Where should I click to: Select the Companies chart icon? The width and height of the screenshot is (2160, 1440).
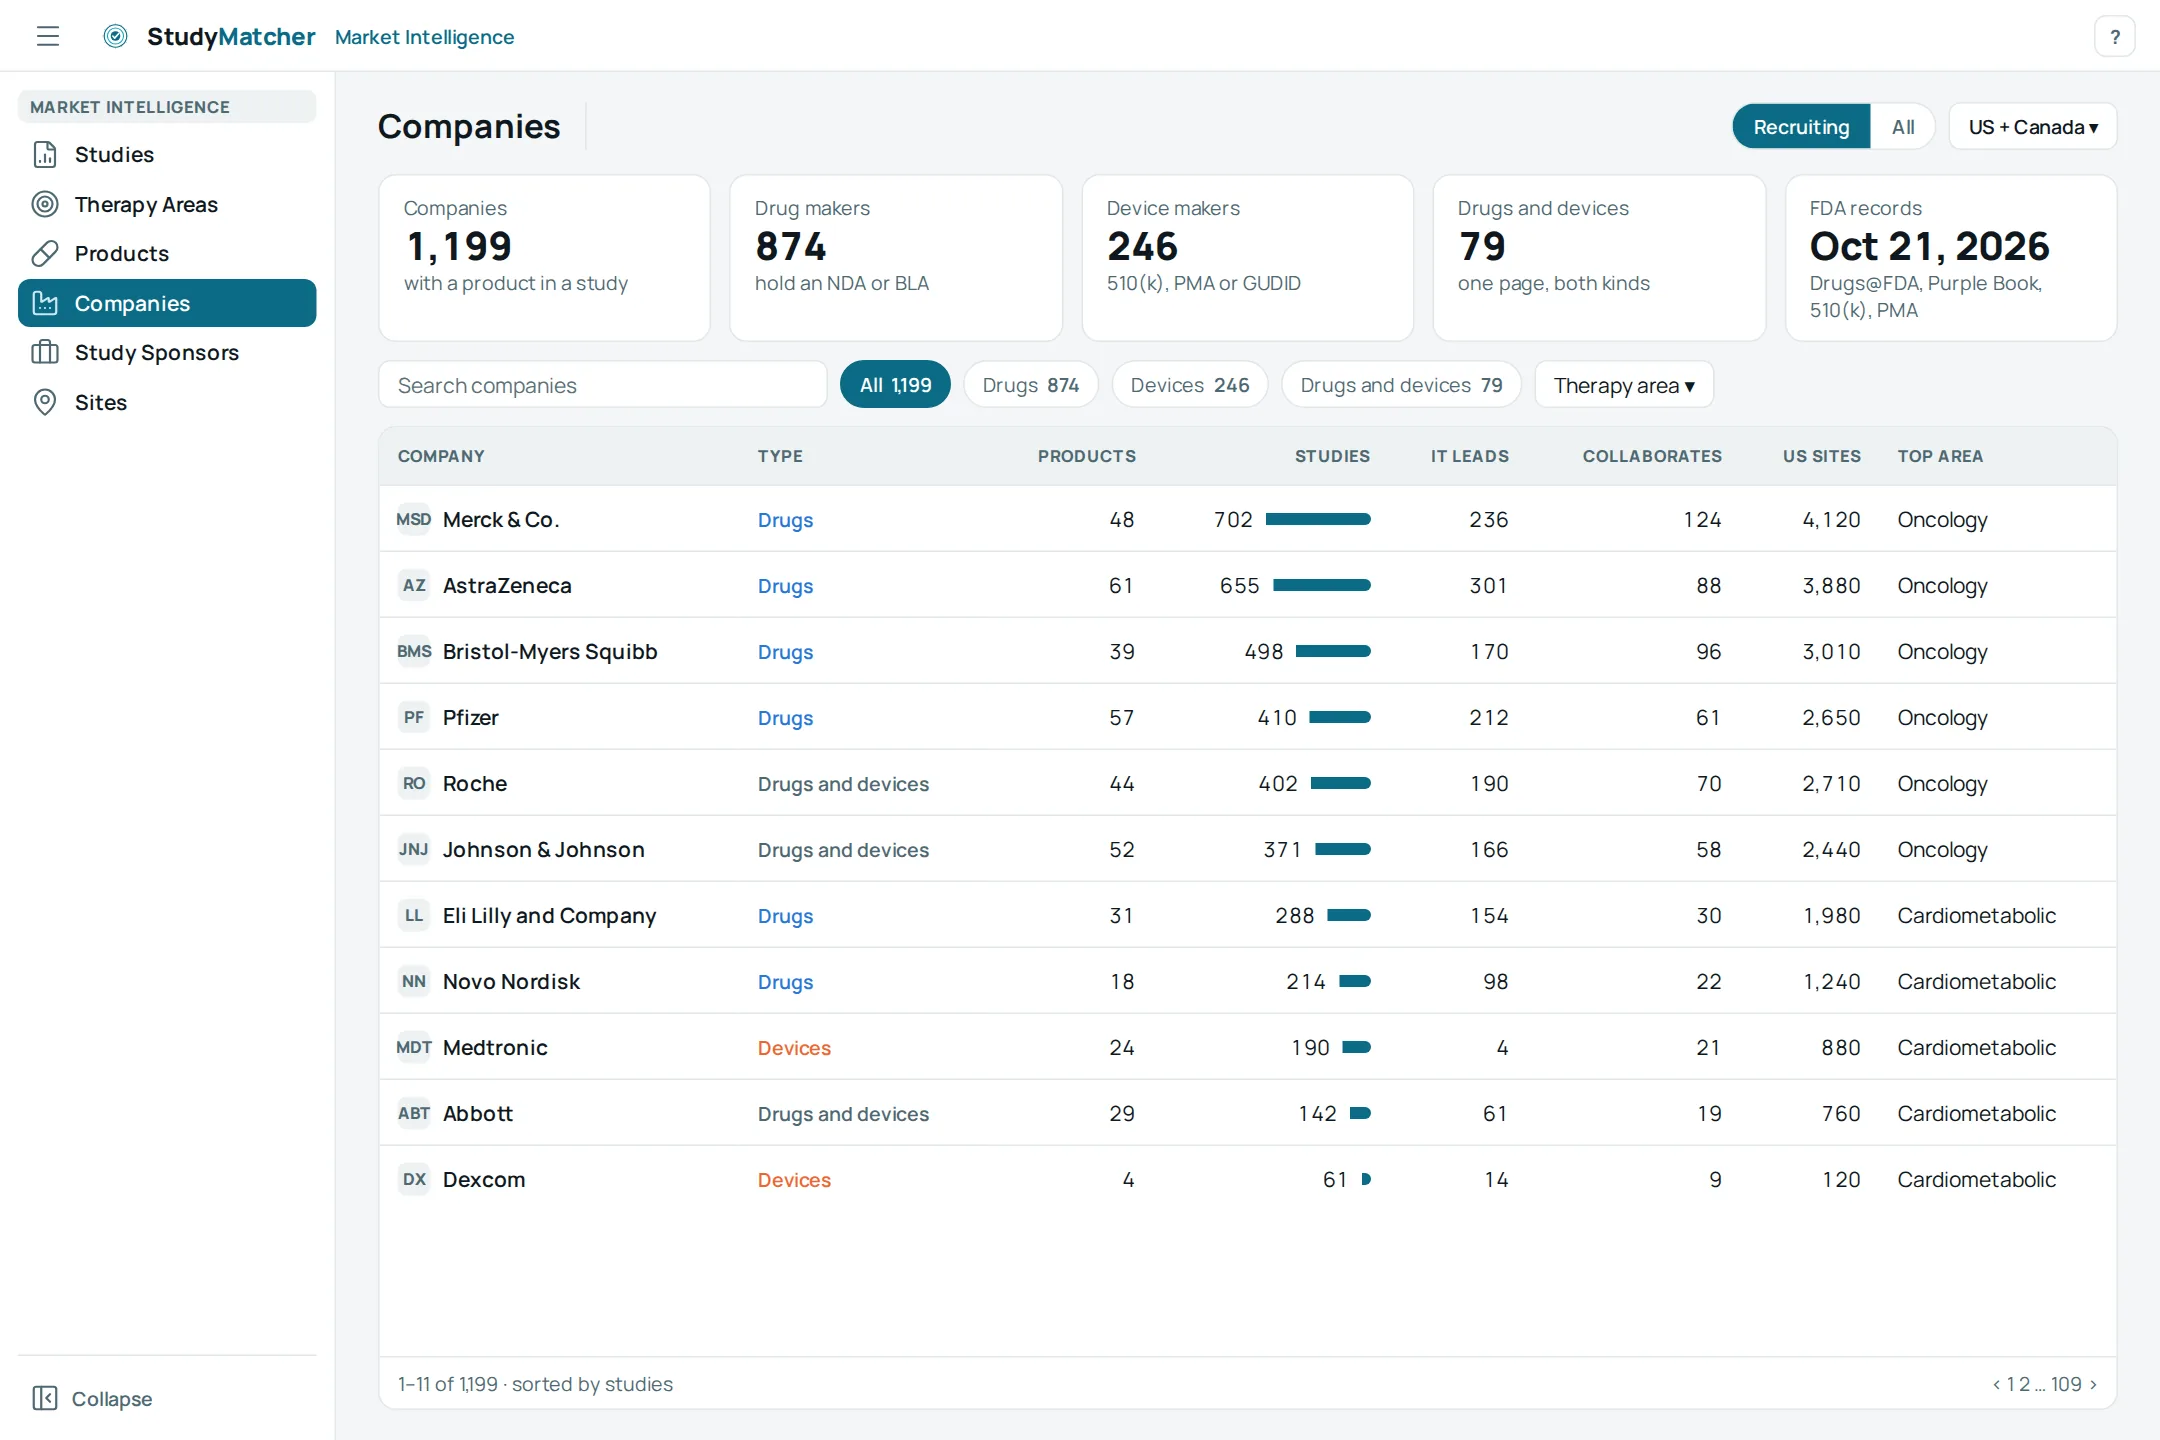[x=45, y=303]
